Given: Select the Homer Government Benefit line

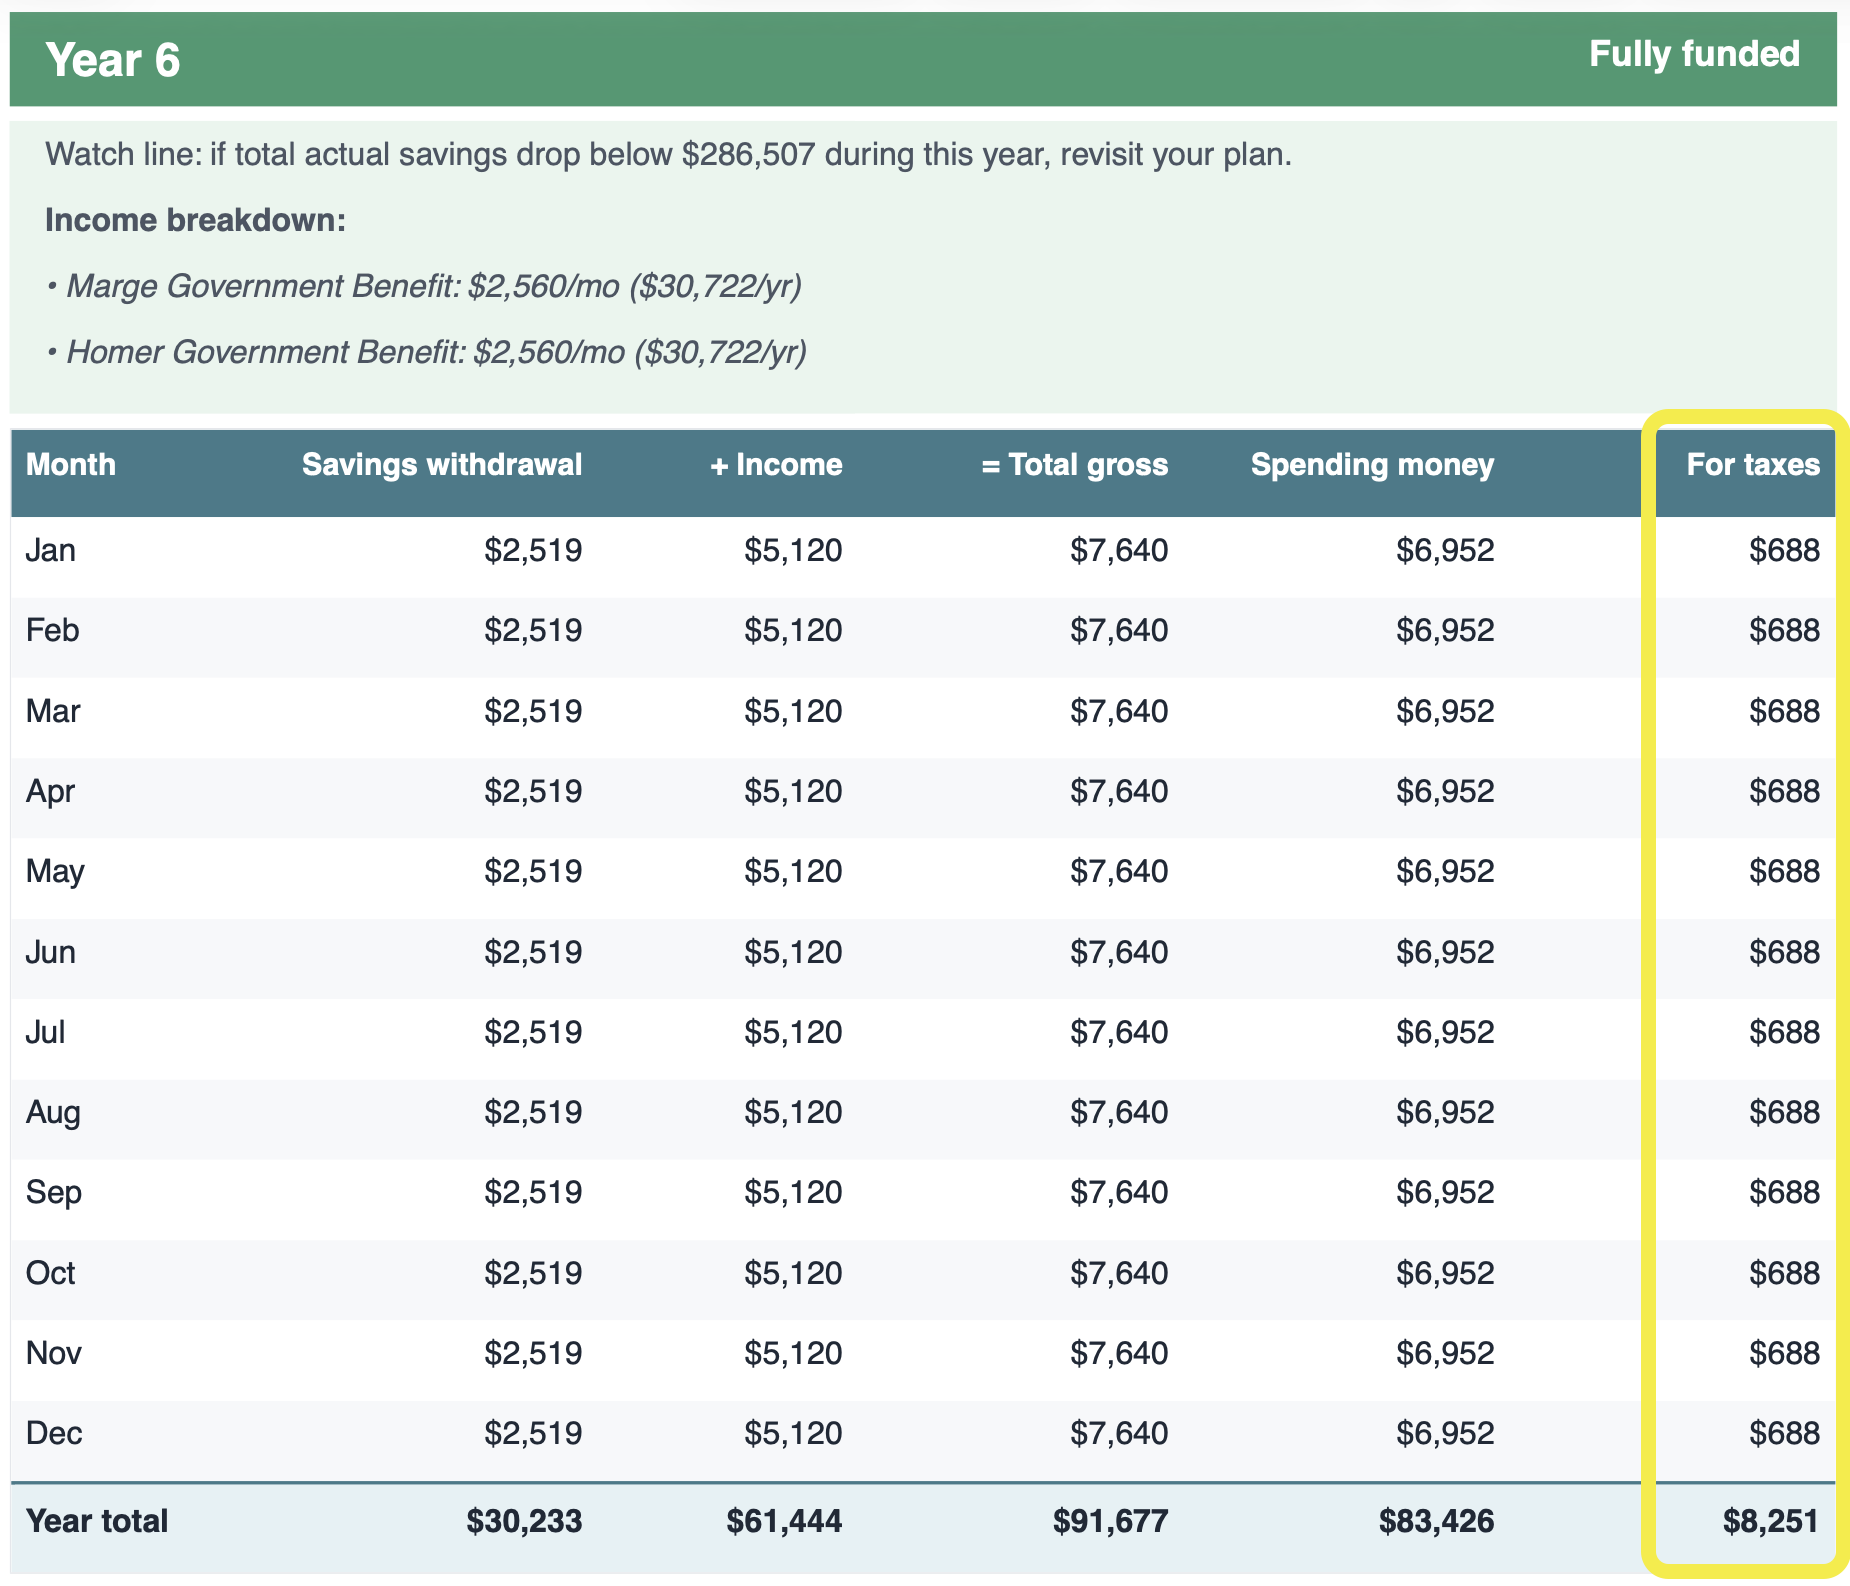Looking at the screenshot, I should pos(427,353).
